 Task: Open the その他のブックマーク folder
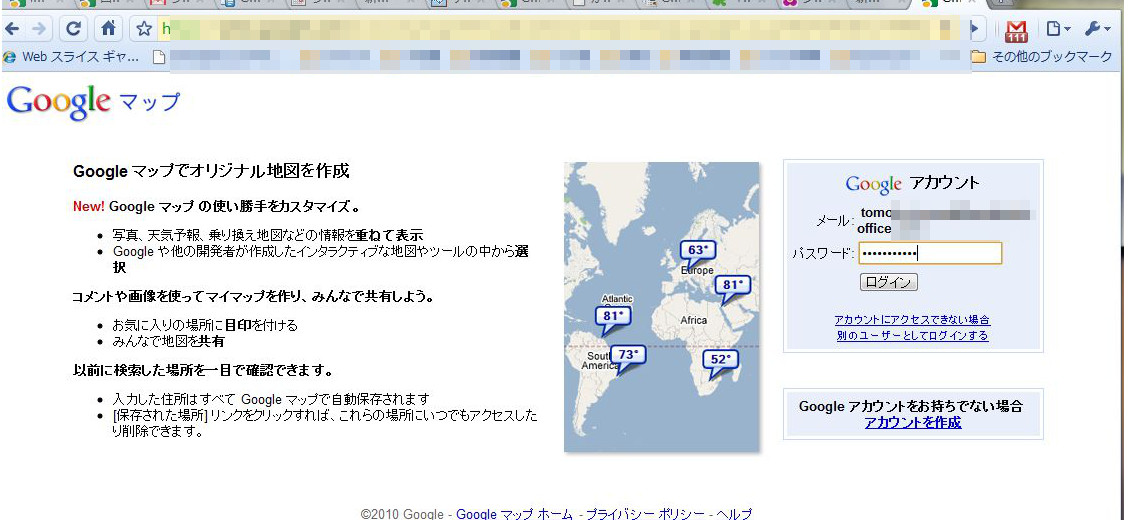click(1041, 56)
